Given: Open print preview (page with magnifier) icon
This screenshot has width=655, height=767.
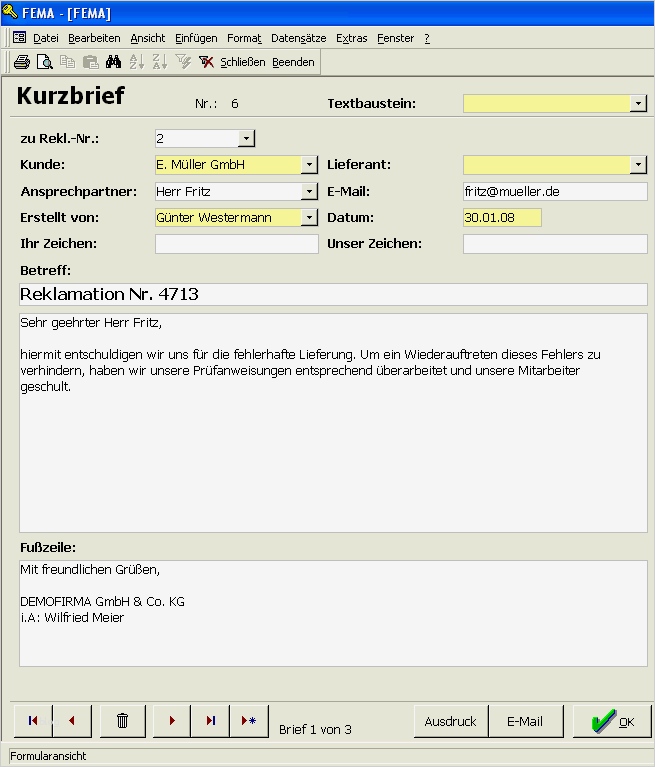Looking at the screenshot, I should 45,62.
